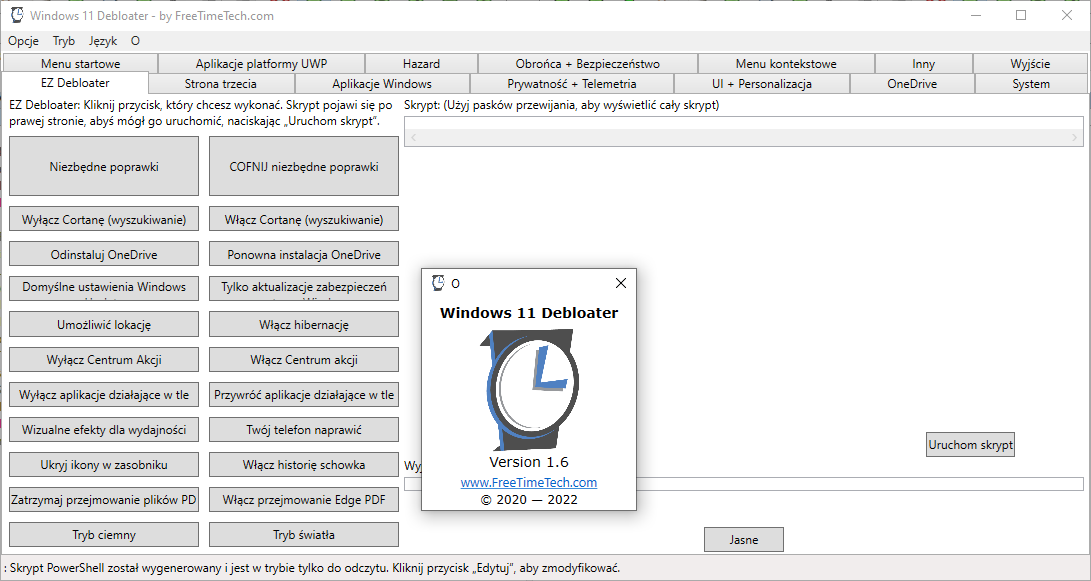Click the © 2020 — 2022 text
This screenshot has width=1091, height=581.
(529, 500)
